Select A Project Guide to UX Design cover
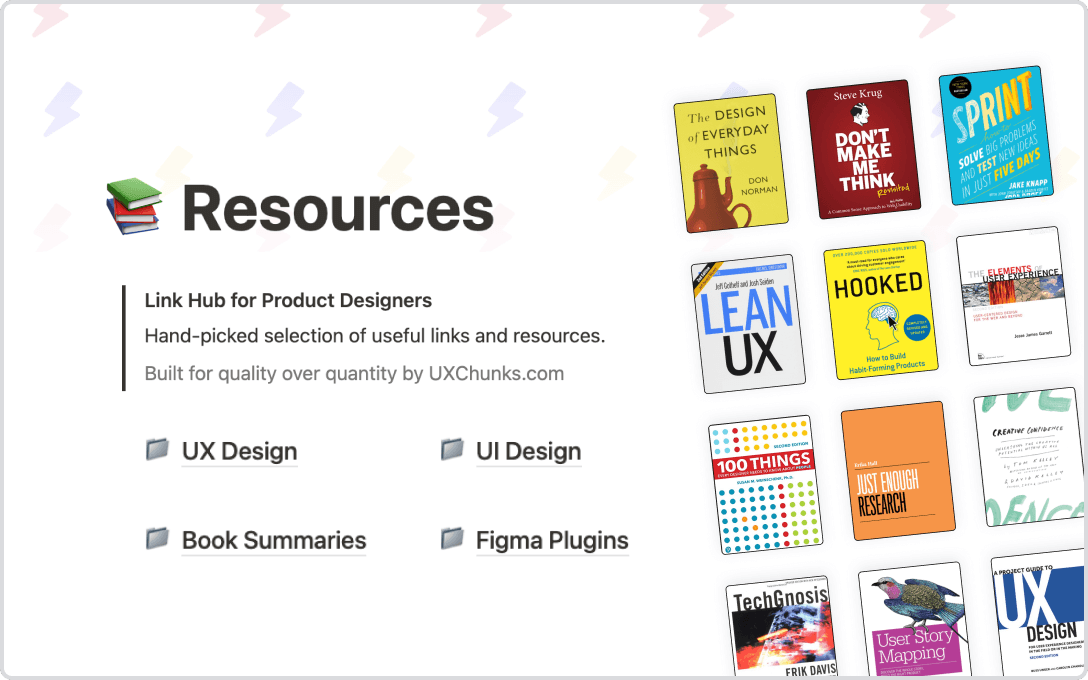Image resolution: width=1088 pixels, height=680 pixels. coord(1038,612)
